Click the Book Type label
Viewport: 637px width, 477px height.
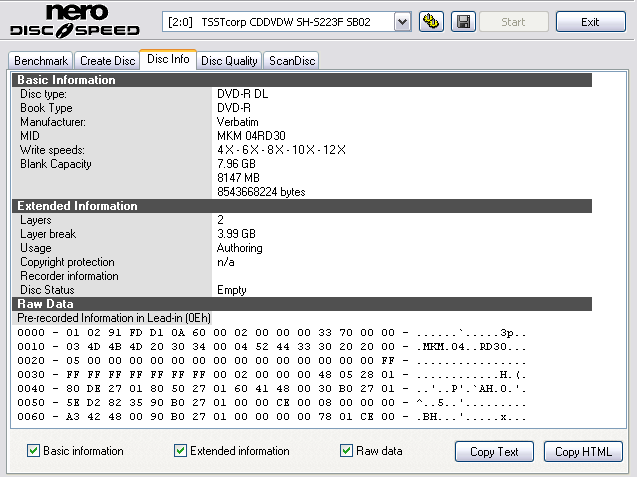click(46, 108)
